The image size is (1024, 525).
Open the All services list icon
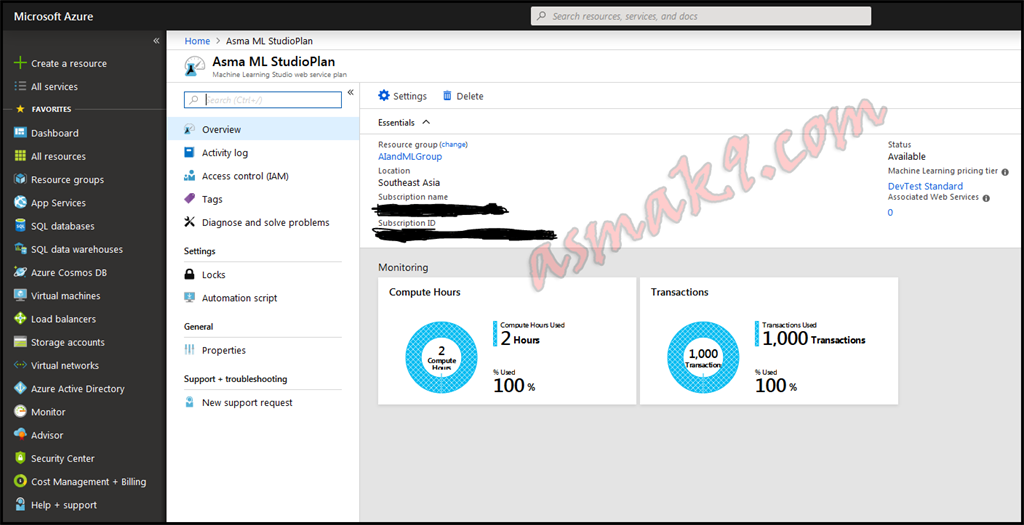click(20, 86)
